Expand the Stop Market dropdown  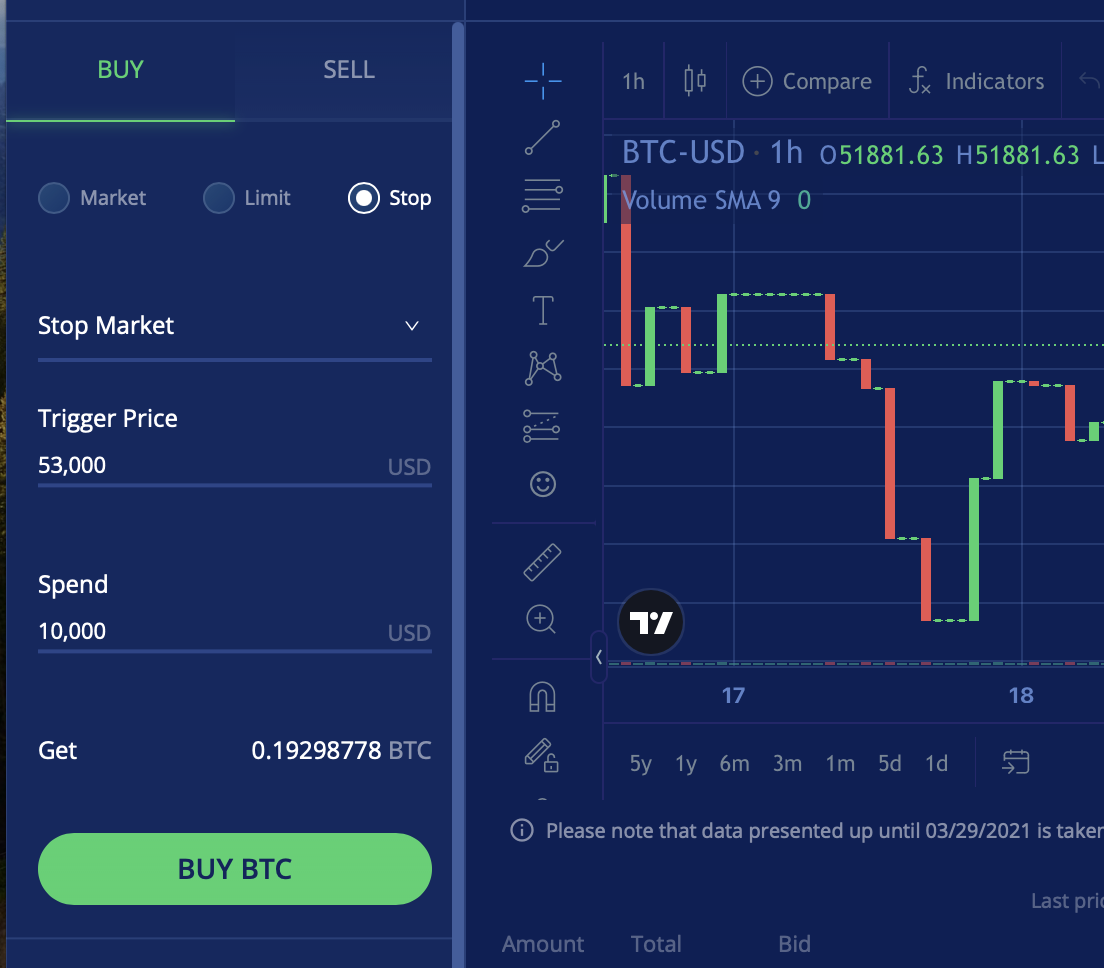tap(234, 326)
